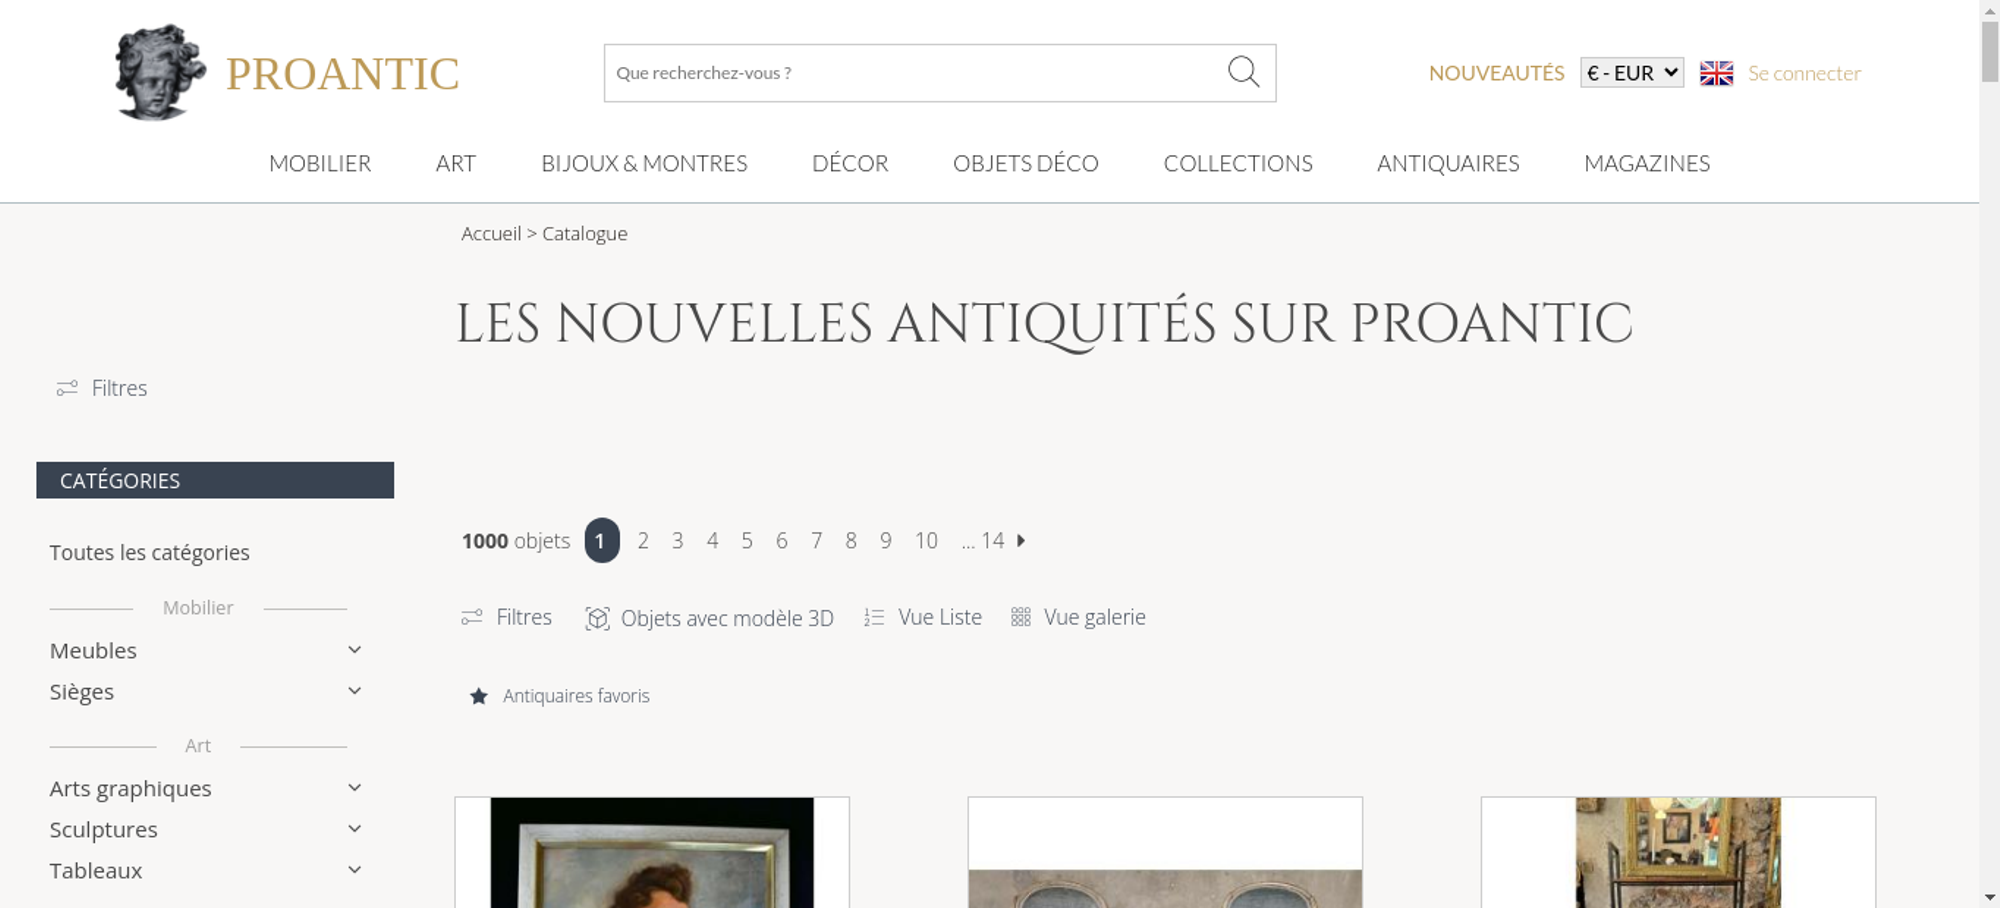Viewport: 2000px width, 908px height.
Task: Open sidebar Filtres sliders icon
Action: click(x=67, y=388)
